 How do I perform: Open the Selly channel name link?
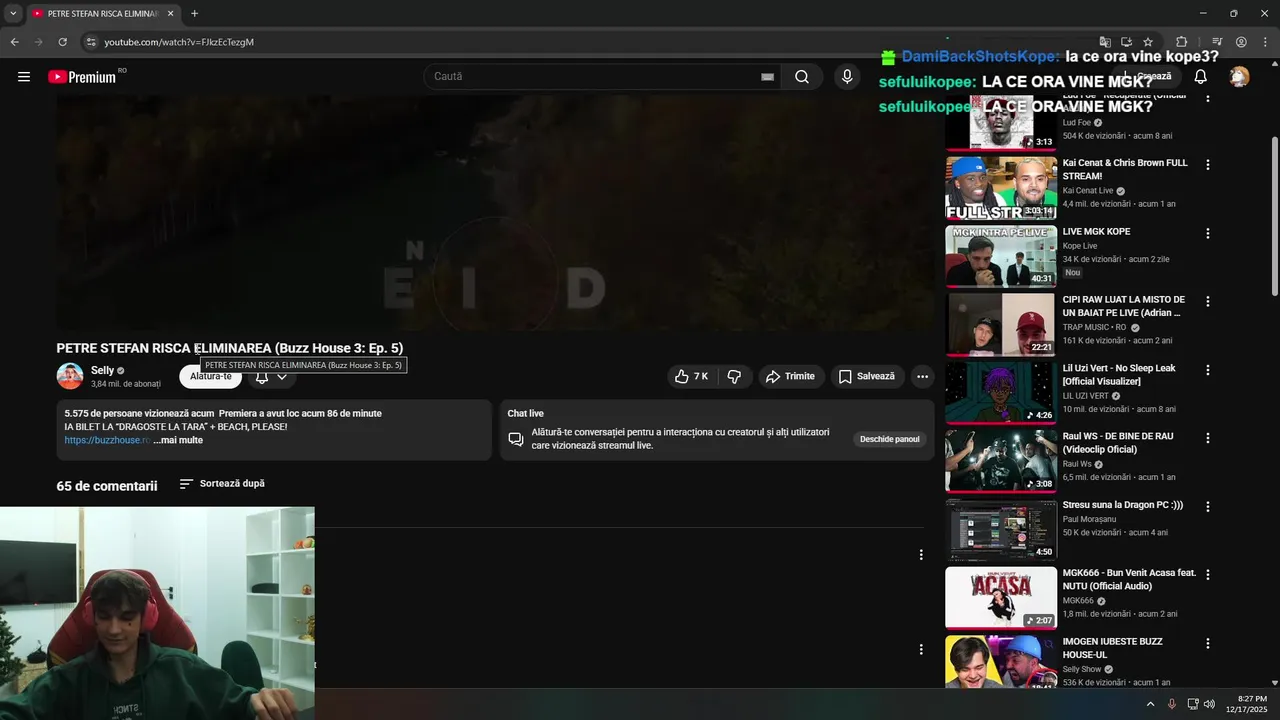click(x=102, y=370)
